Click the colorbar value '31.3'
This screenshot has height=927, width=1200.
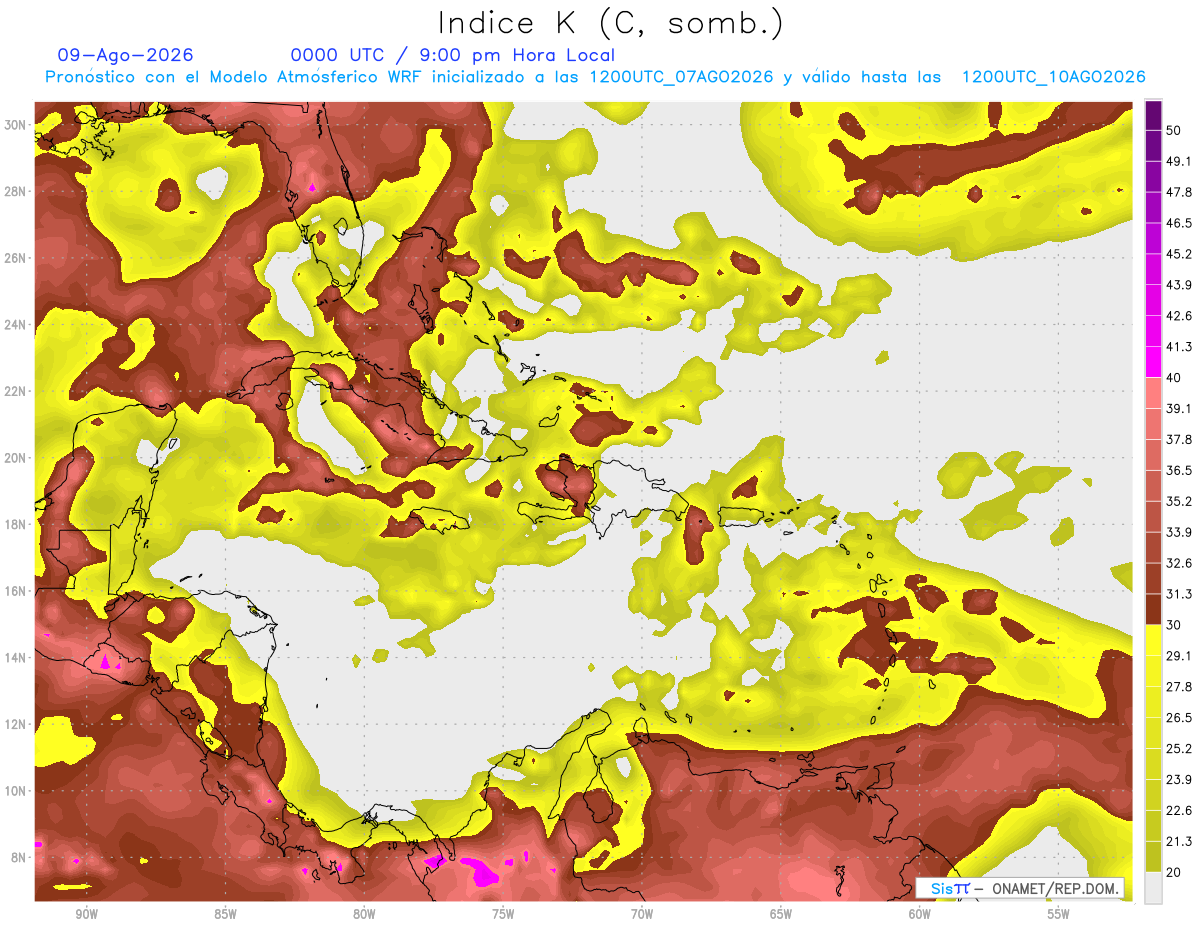tap(1180, 594)
